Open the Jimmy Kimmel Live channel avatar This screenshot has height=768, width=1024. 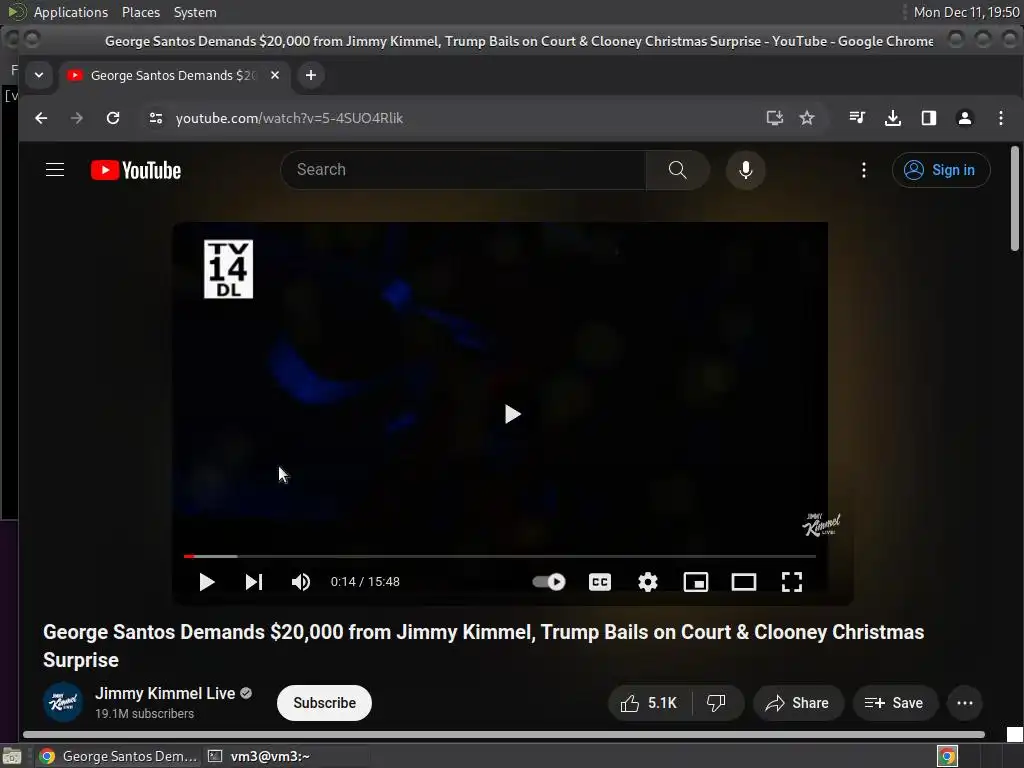point(63,703)
